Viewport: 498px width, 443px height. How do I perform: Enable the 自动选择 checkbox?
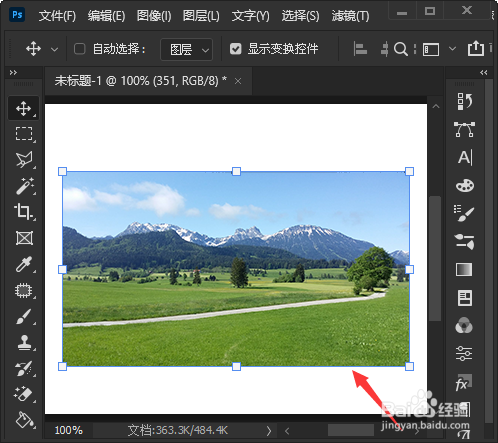[x=79, y=49]
